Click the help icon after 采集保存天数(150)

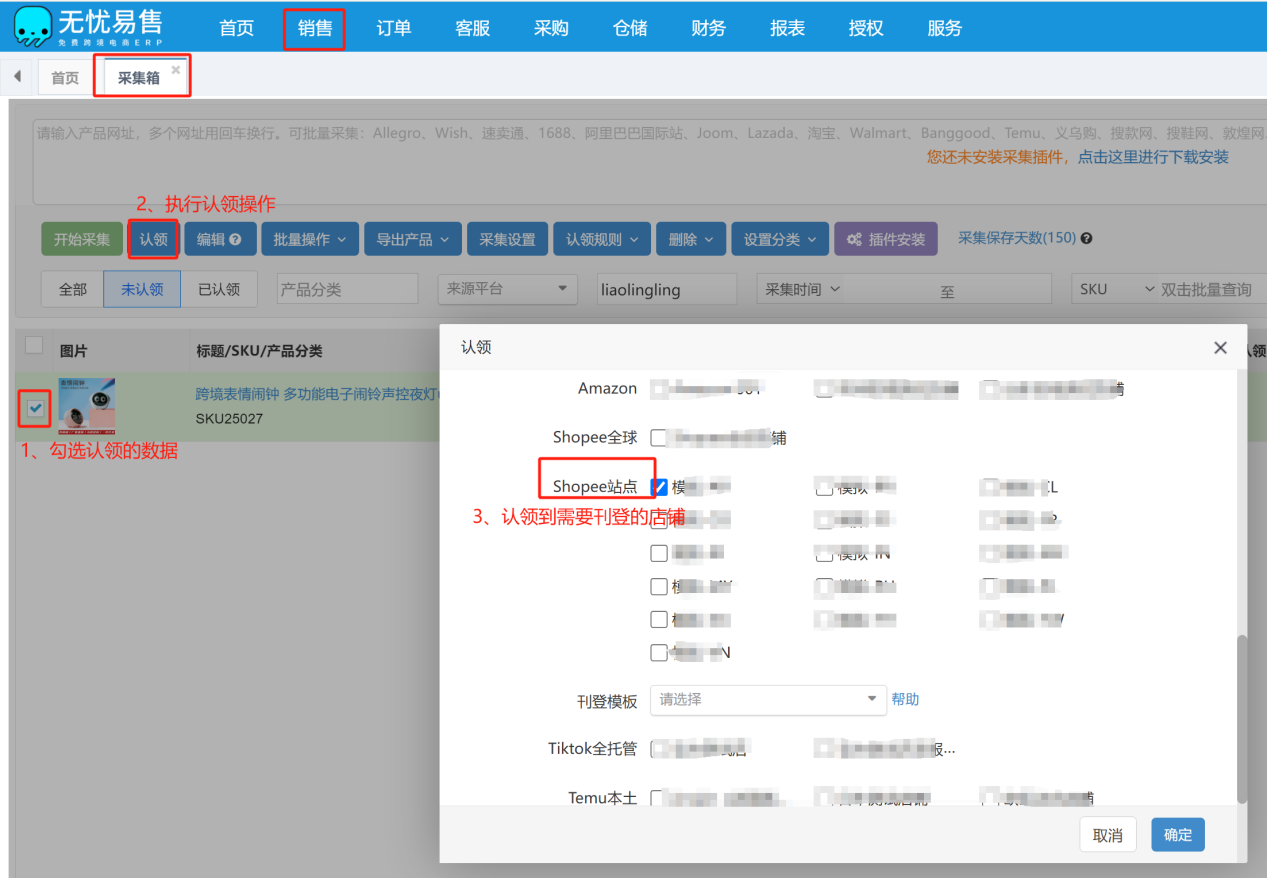pyautogui.click(x=1086, y=239)
